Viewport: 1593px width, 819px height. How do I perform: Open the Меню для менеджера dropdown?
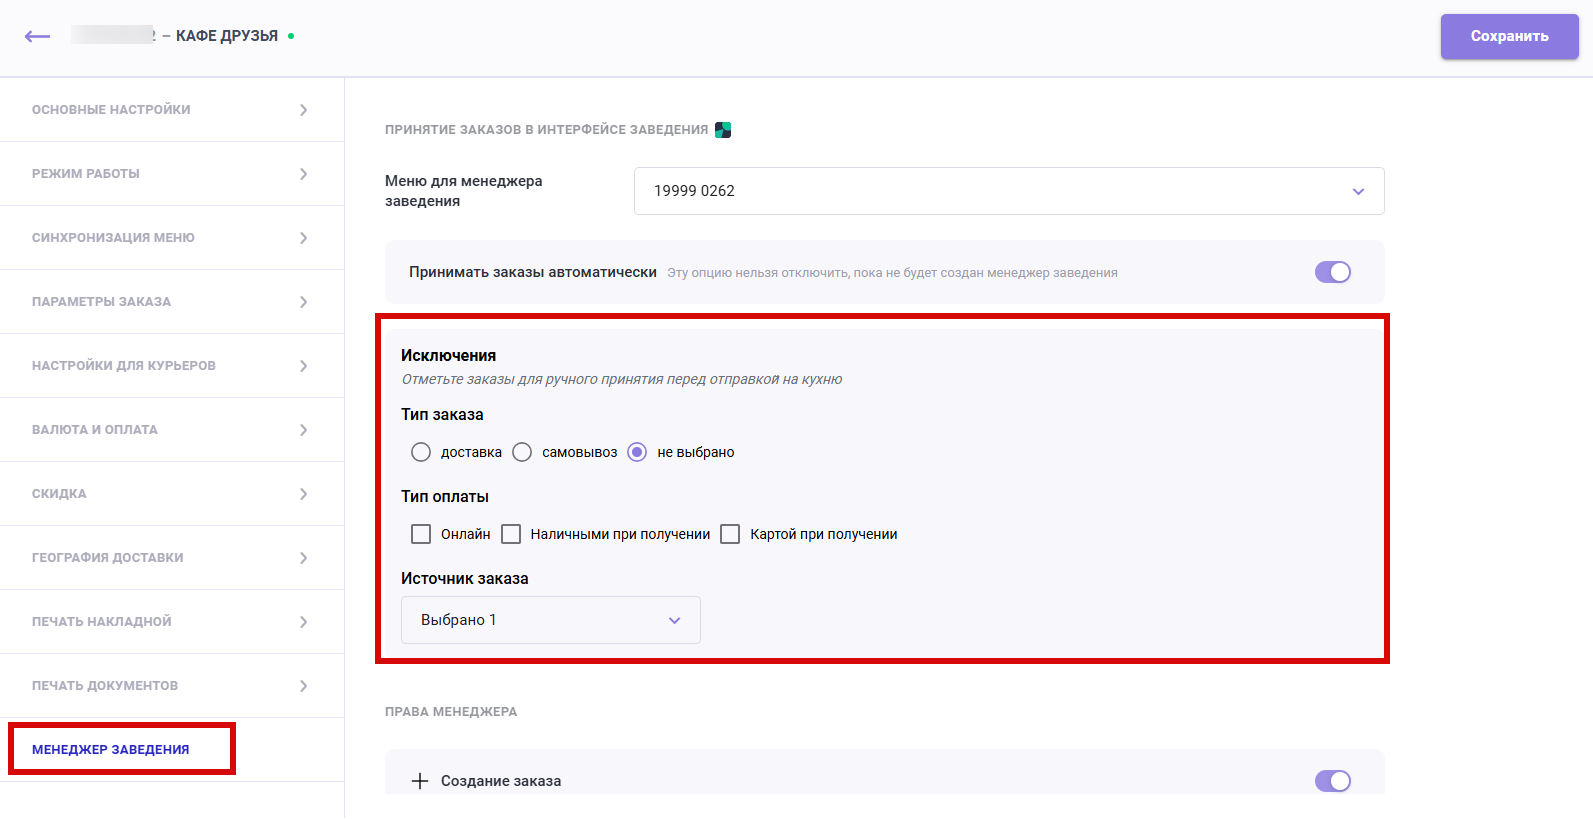point(1008,191)
